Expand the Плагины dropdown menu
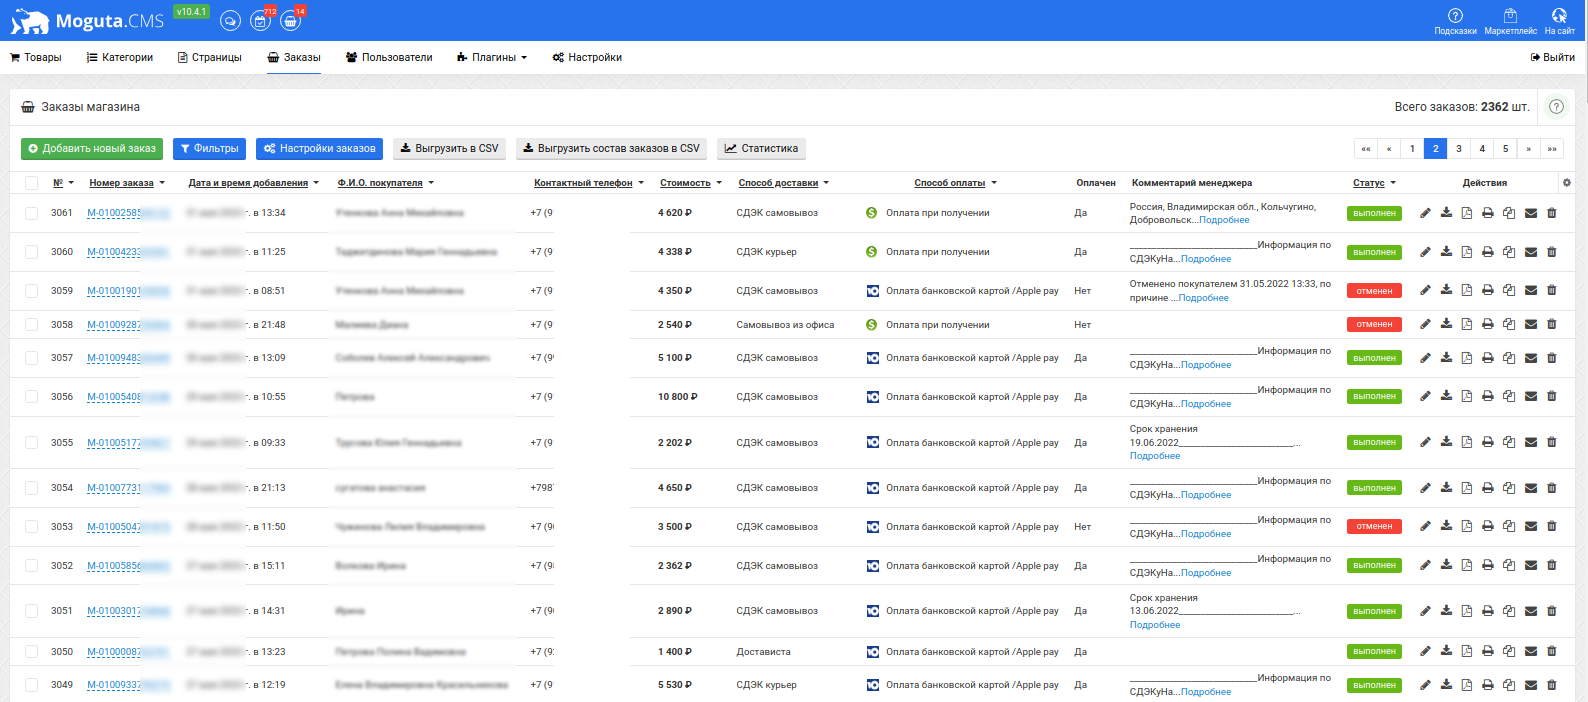This screenshot has height=702, width=1588. click(492, 58)
